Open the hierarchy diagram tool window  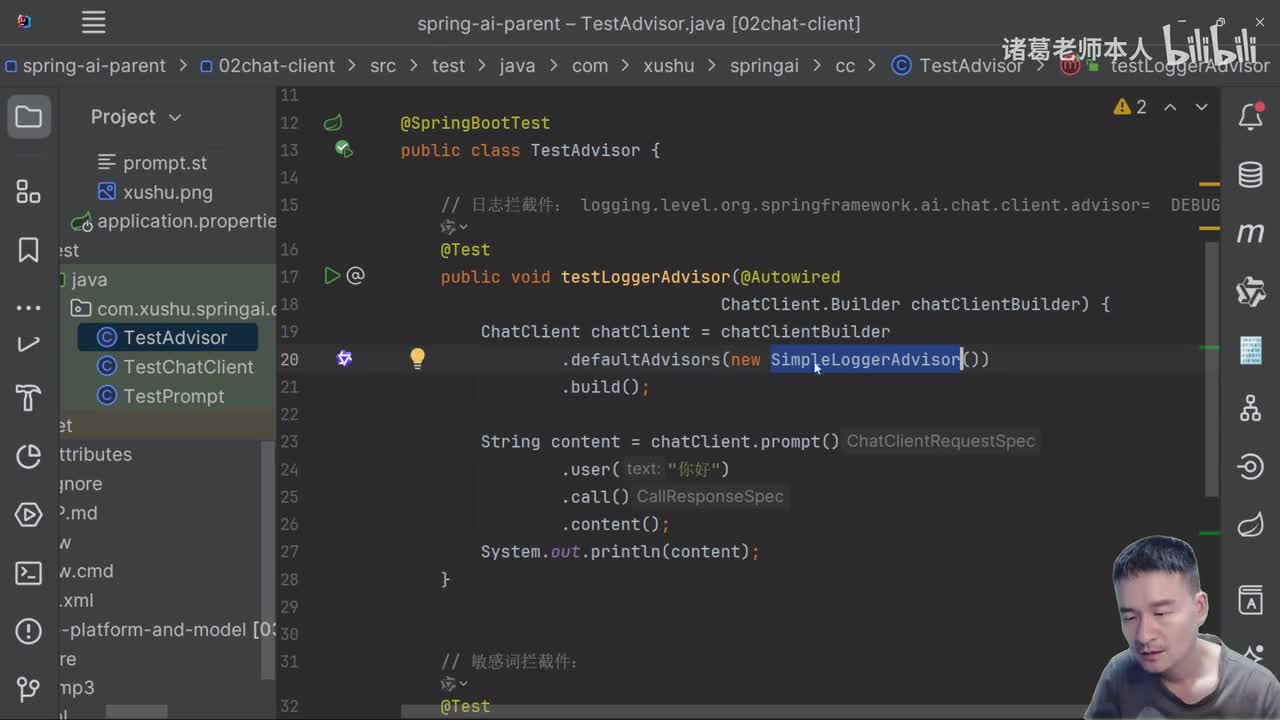[1250, 408]
